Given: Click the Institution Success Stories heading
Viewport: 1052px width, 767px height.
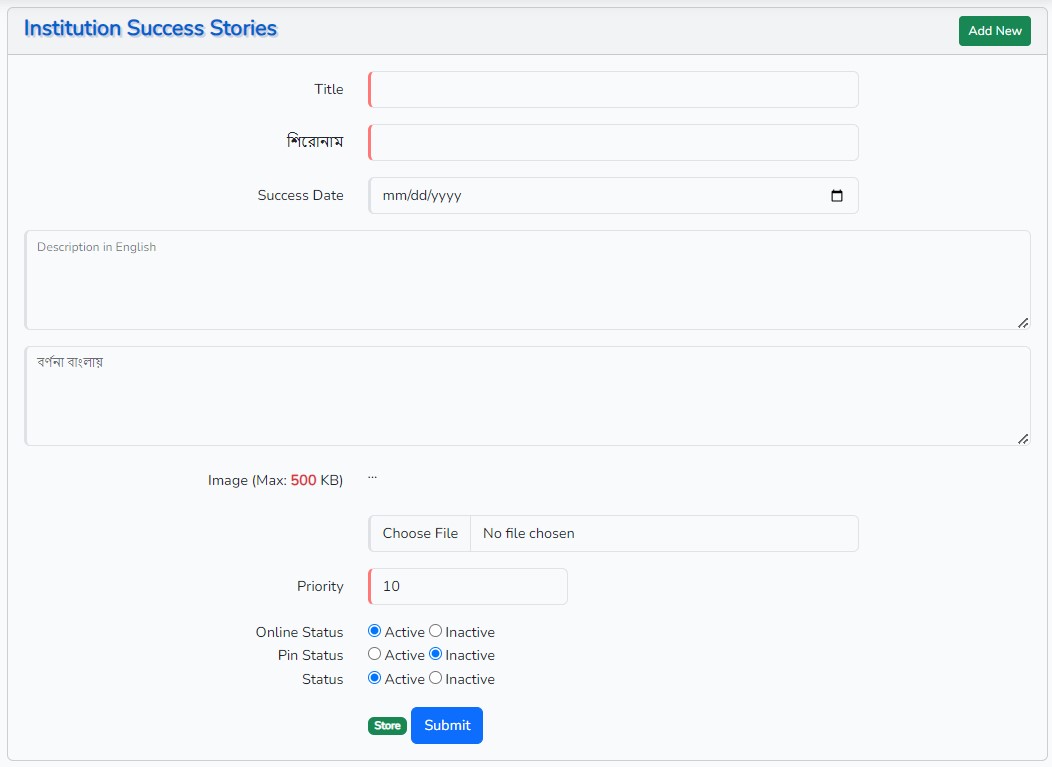Looking at the screenshot, I should (x=150, y=29).
